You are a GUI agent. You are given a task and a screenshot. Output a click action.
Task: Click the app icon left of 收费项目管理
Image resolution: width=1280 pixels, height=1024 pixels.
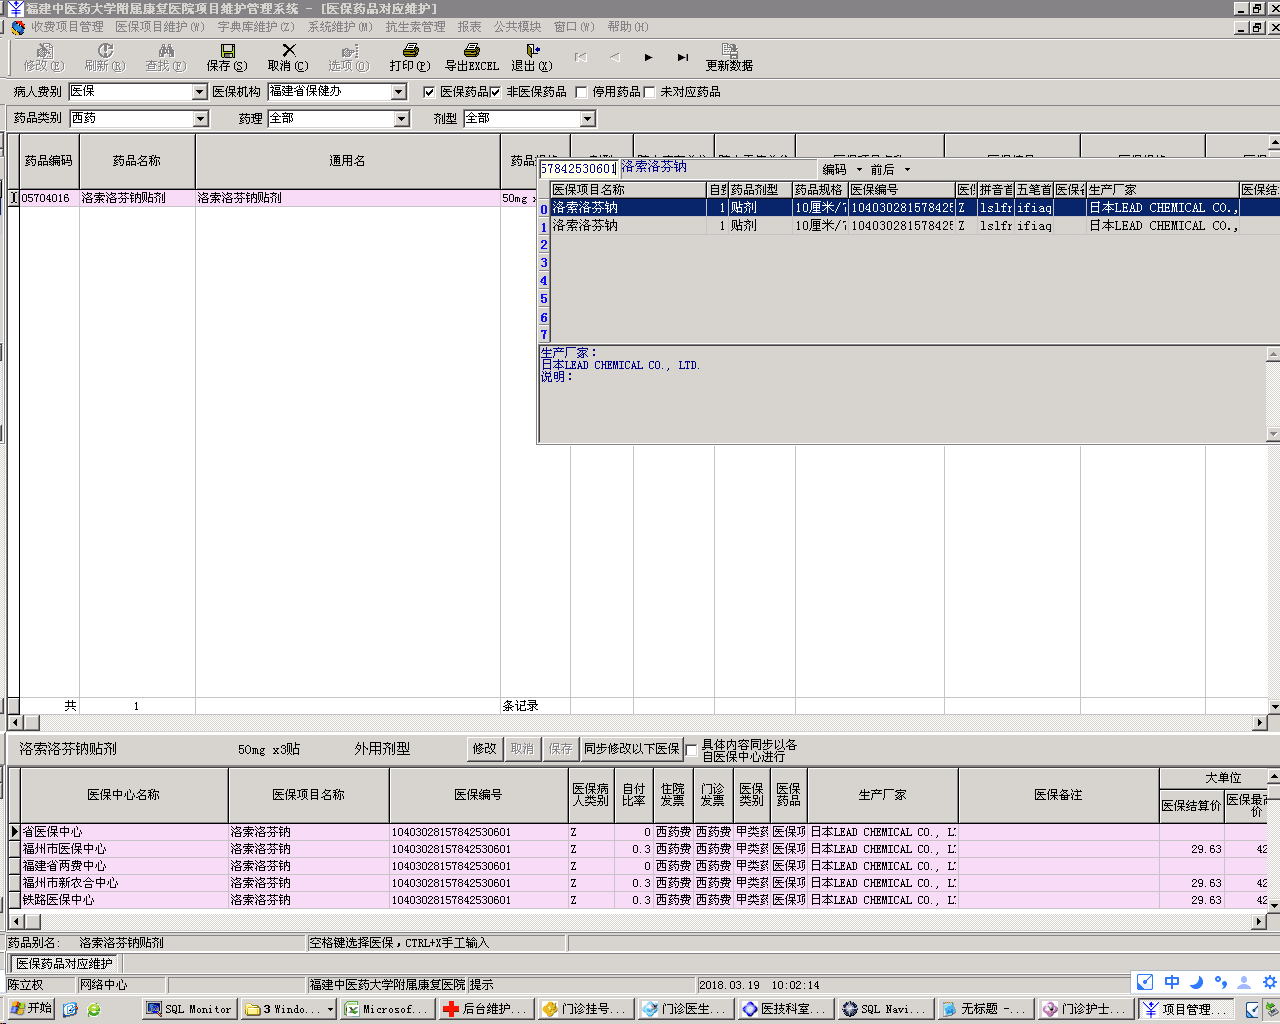tap(18, 27)
